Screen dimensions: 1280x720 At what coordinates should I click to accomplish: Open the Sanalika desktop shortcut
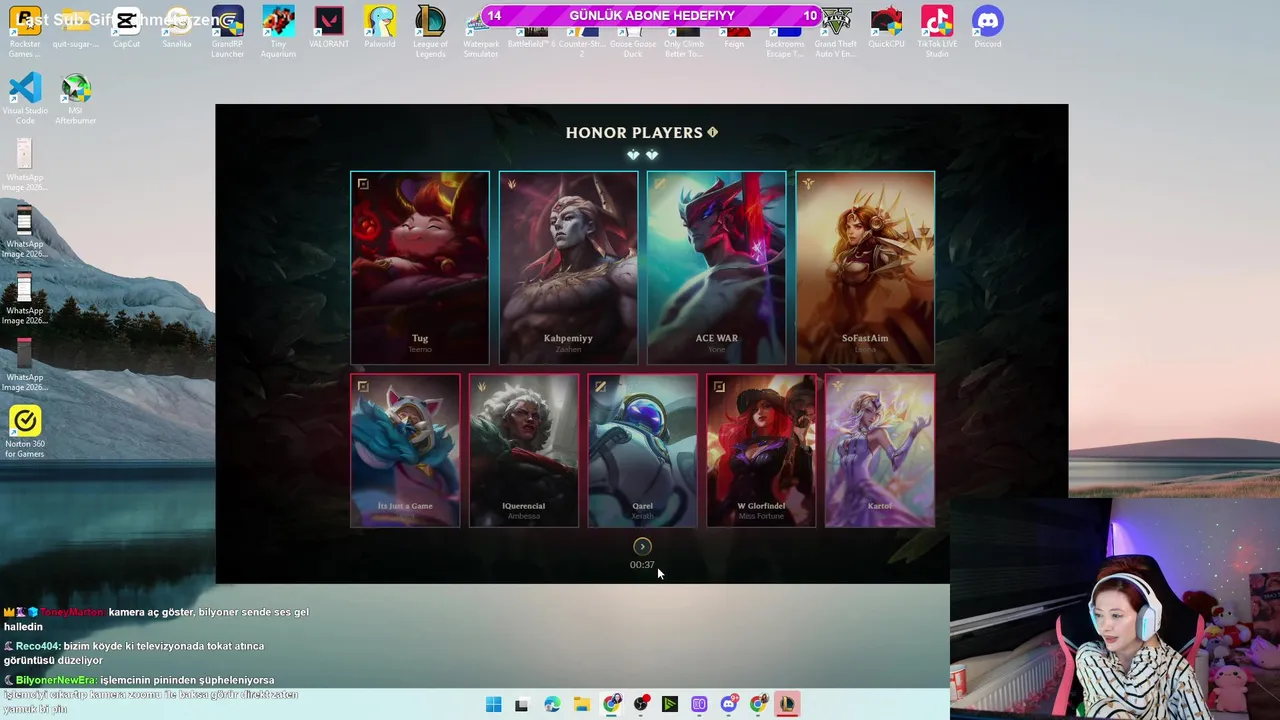pos(177,28)
